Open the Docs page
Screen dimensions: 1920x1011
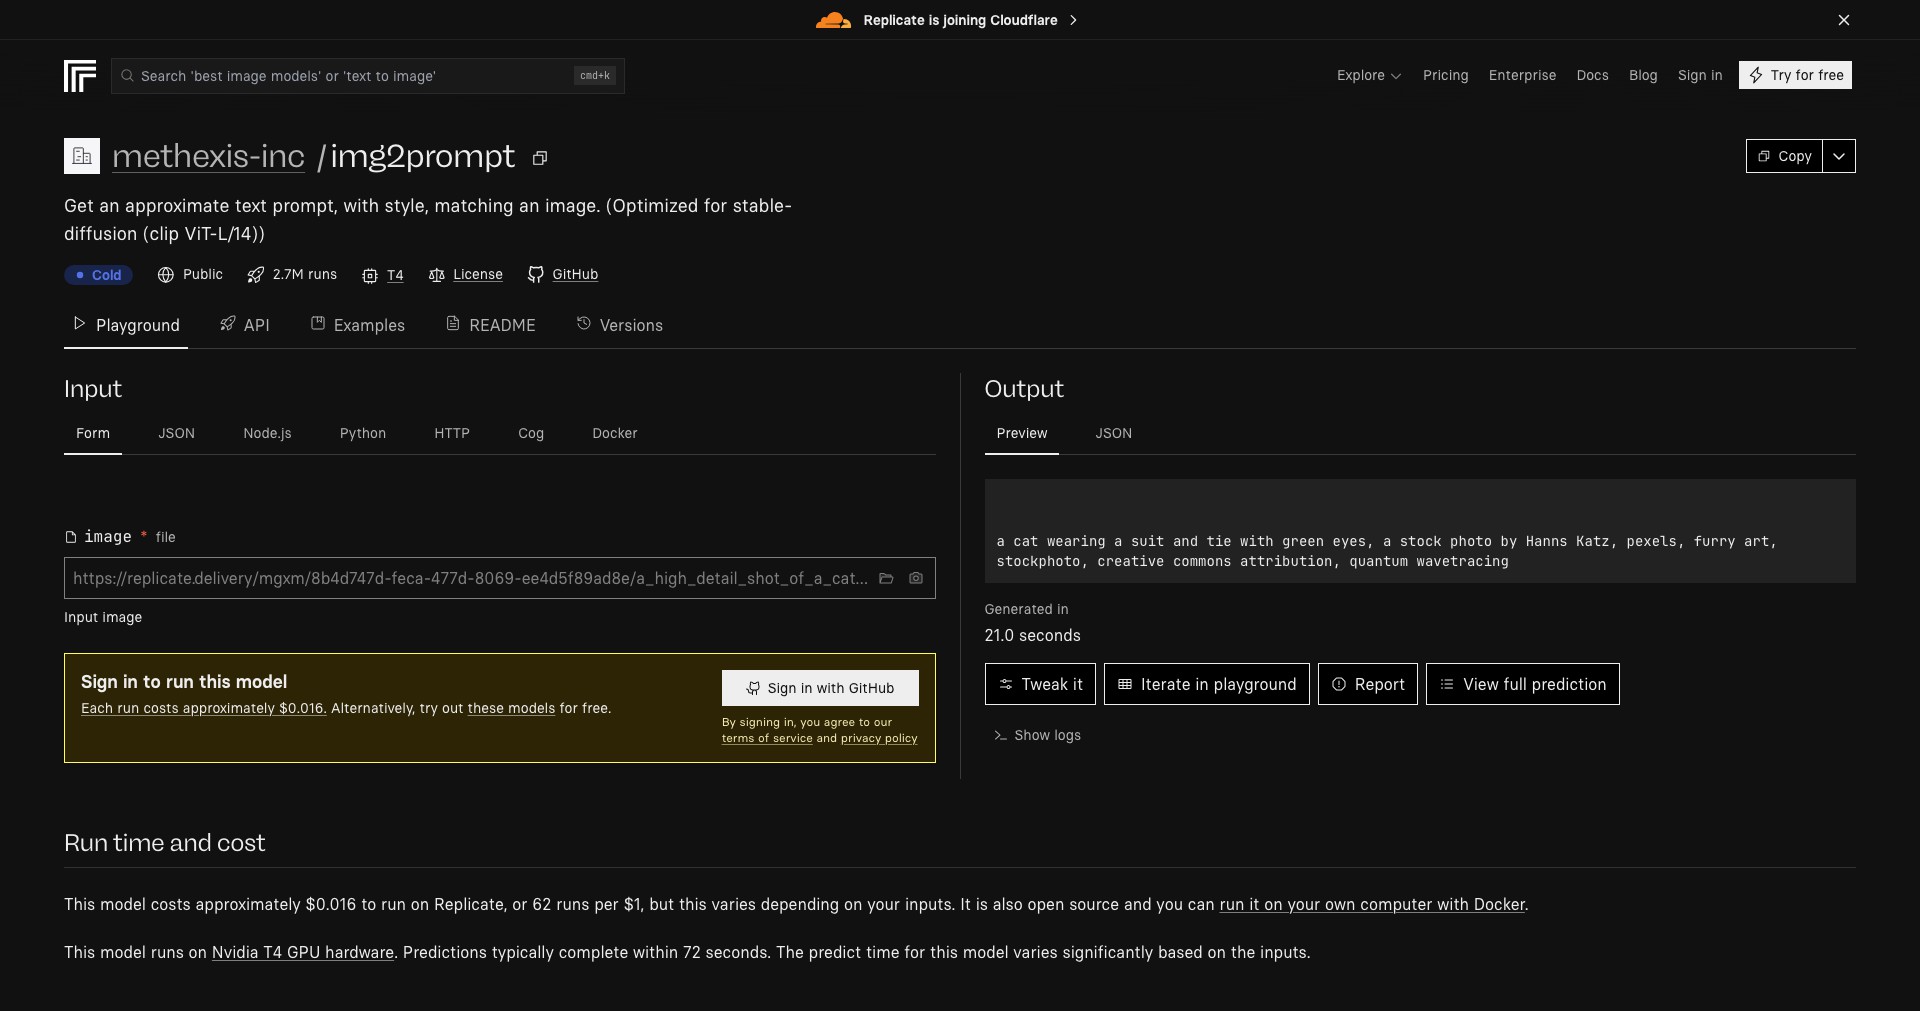click(x=1592, y=75)
